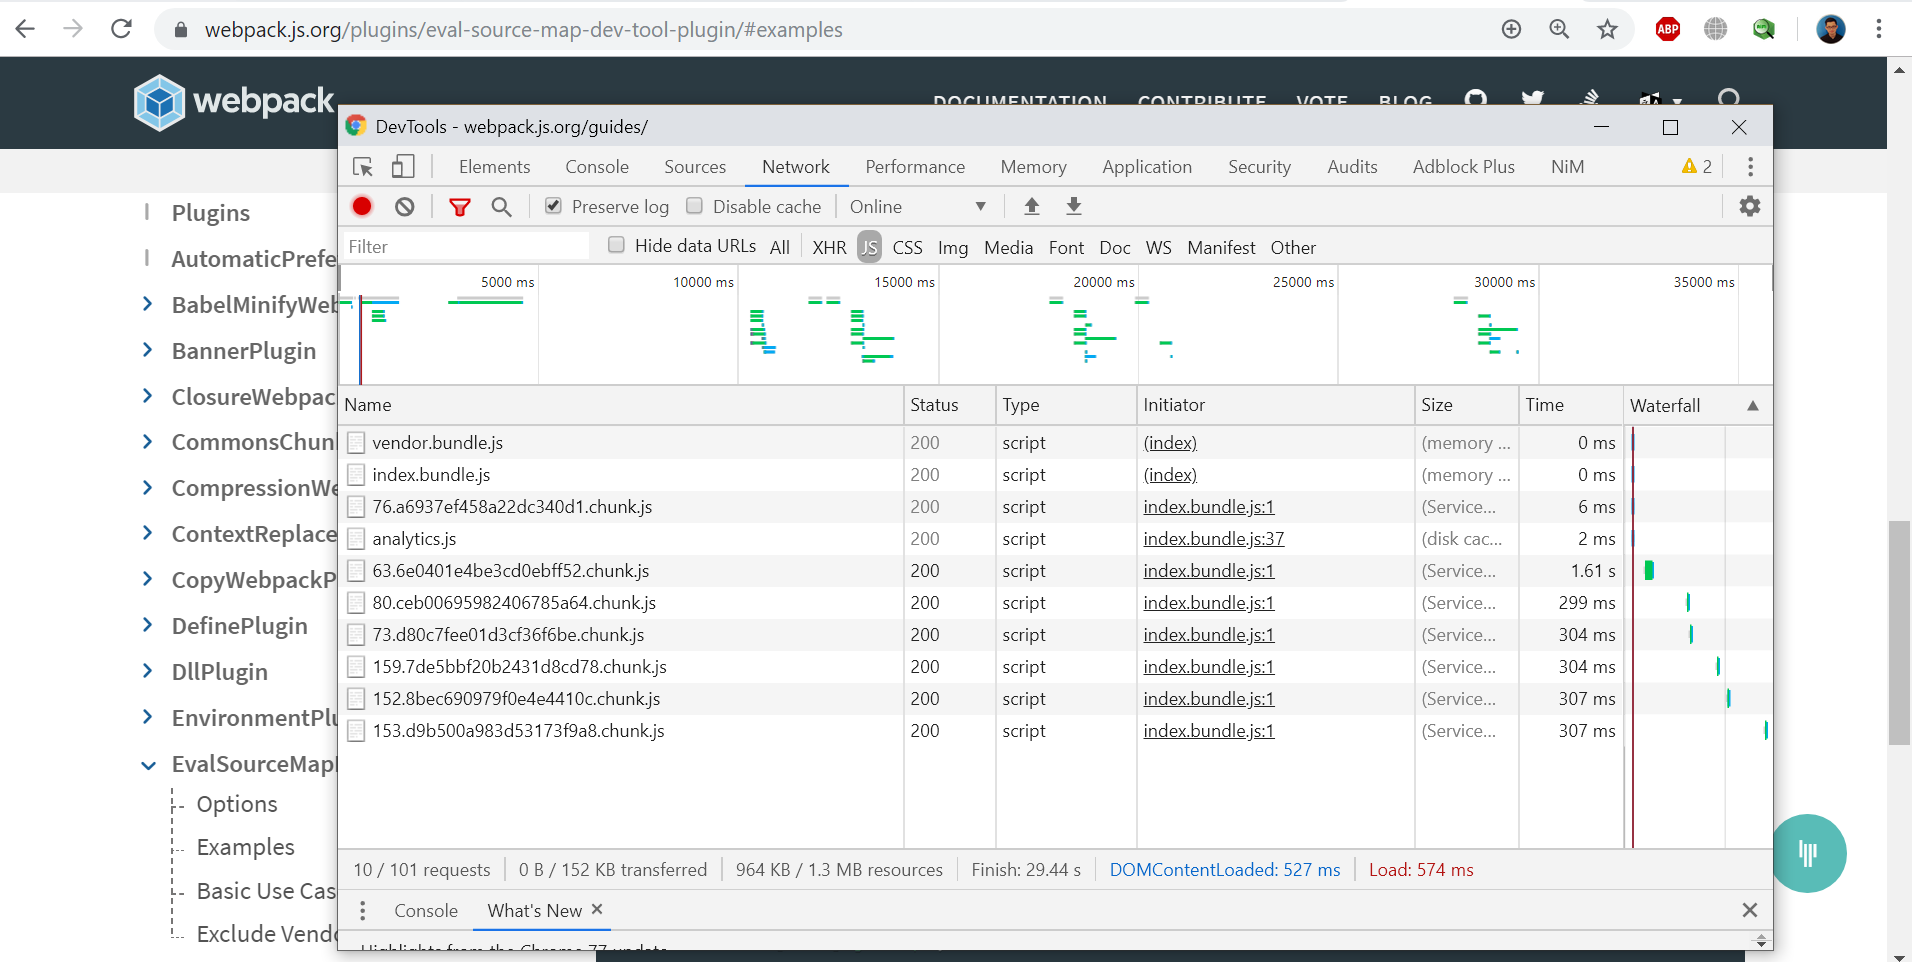Viewport: 1912px width, 962px height.
Task: Uncheck Preserve log checkbox
Action: coord(553,206)
